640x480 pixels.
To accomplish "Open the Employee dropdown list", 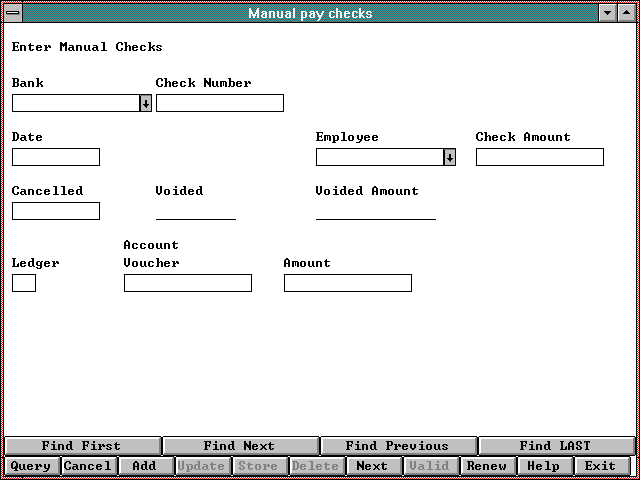I will (x=449, y=157).
